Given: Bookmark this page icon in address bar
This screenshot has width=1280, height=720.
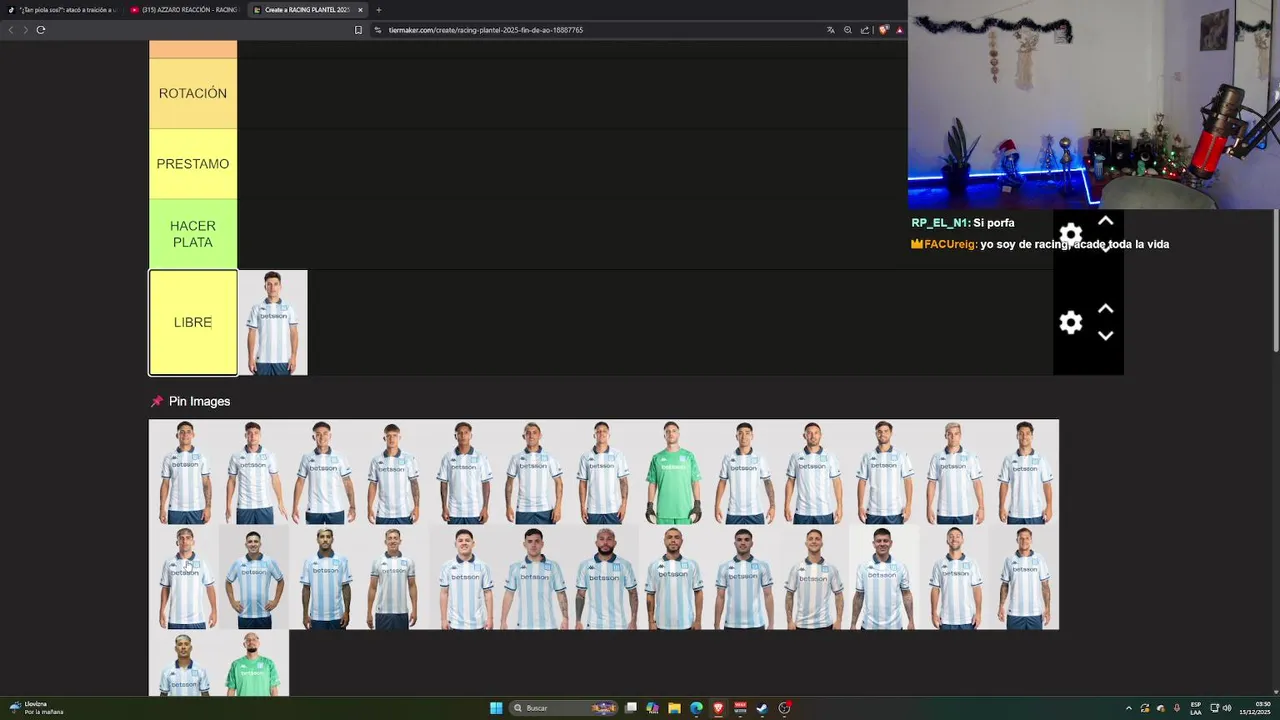Looking at the screenshot, I should point(358,30).
